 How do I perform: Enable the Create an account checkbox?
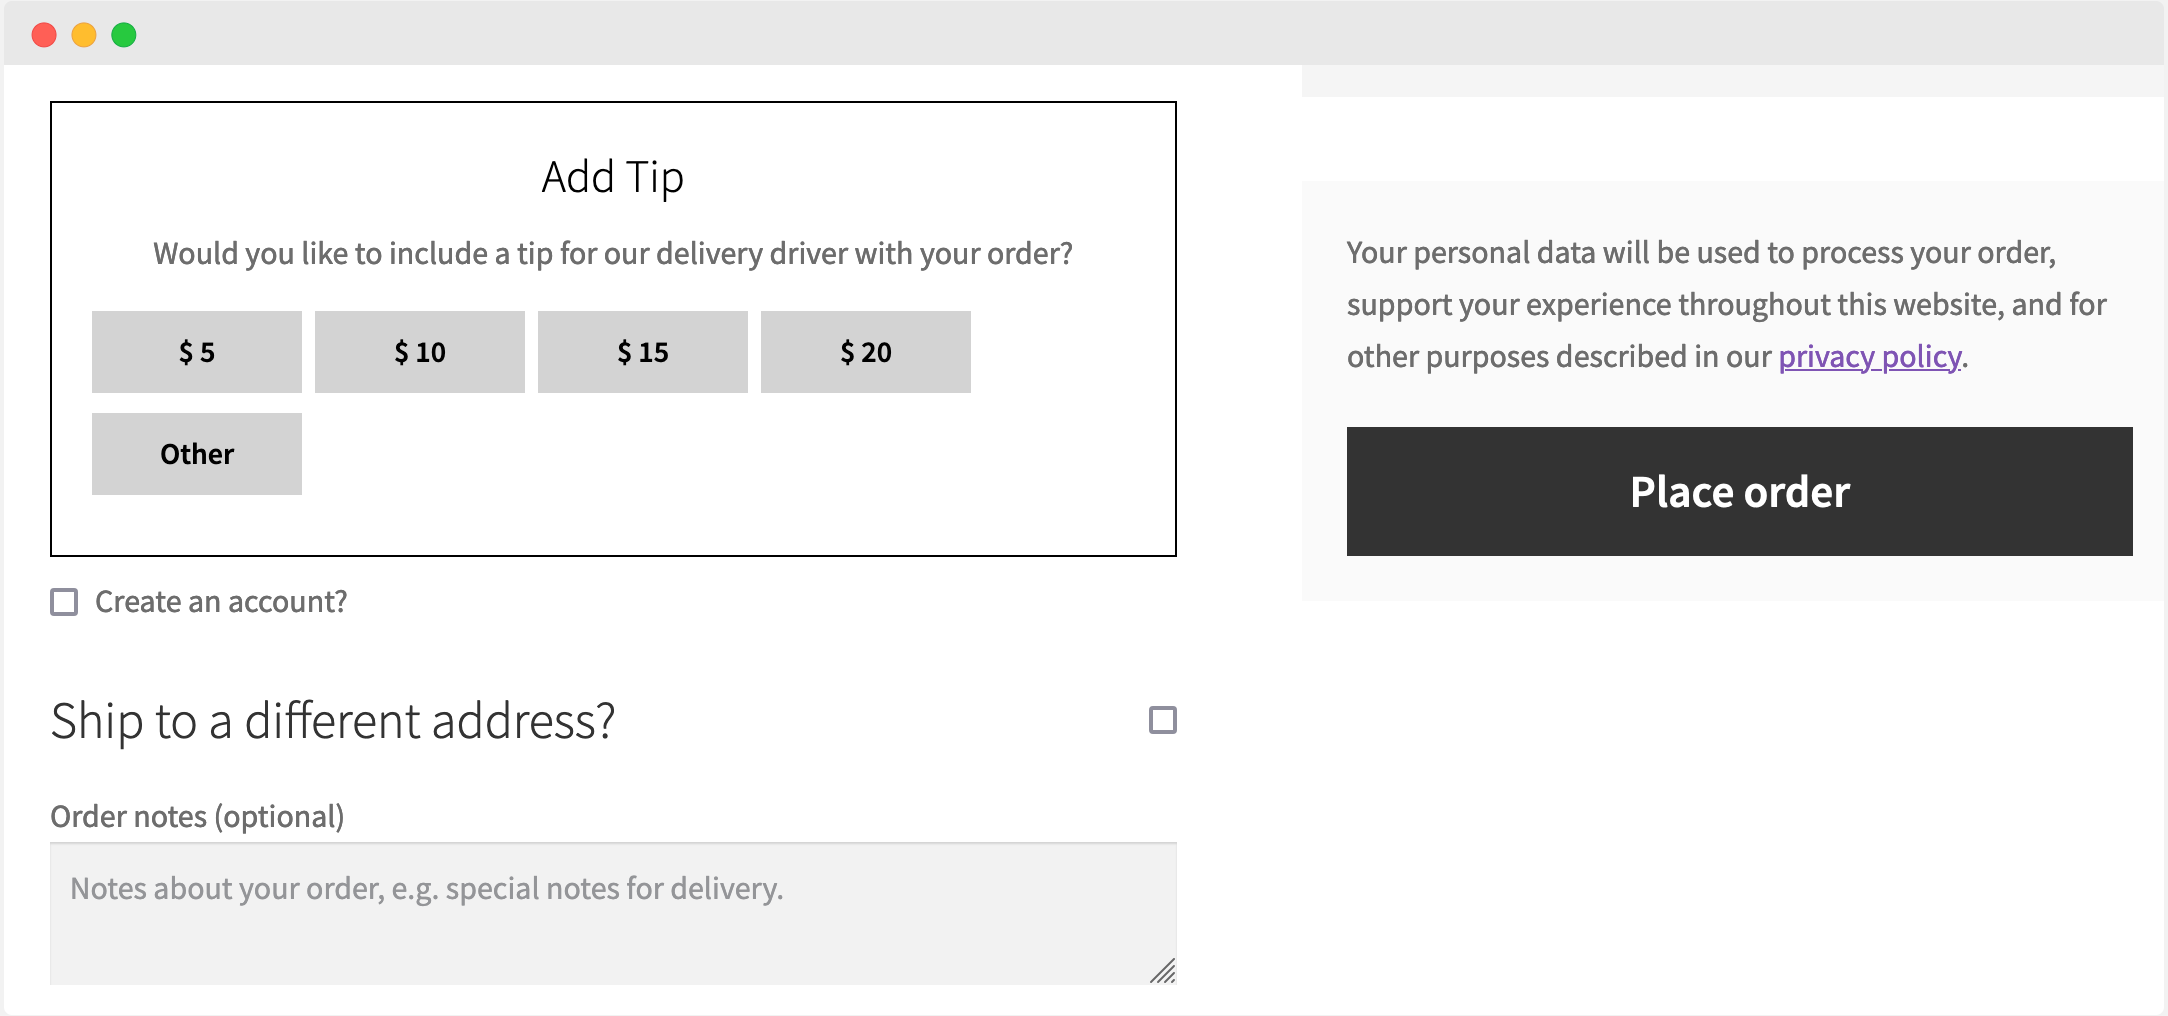tap(64, 602)
